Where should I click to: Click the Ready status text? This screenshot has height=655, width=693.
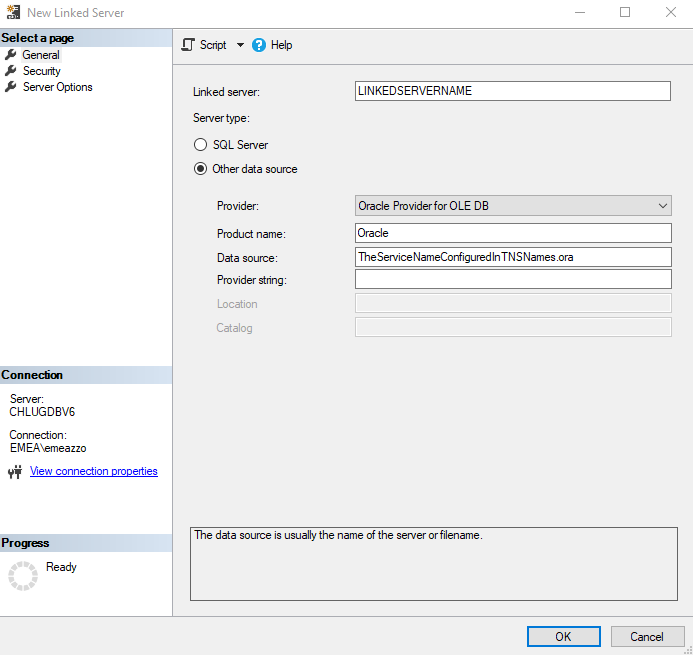coord(61,567)
